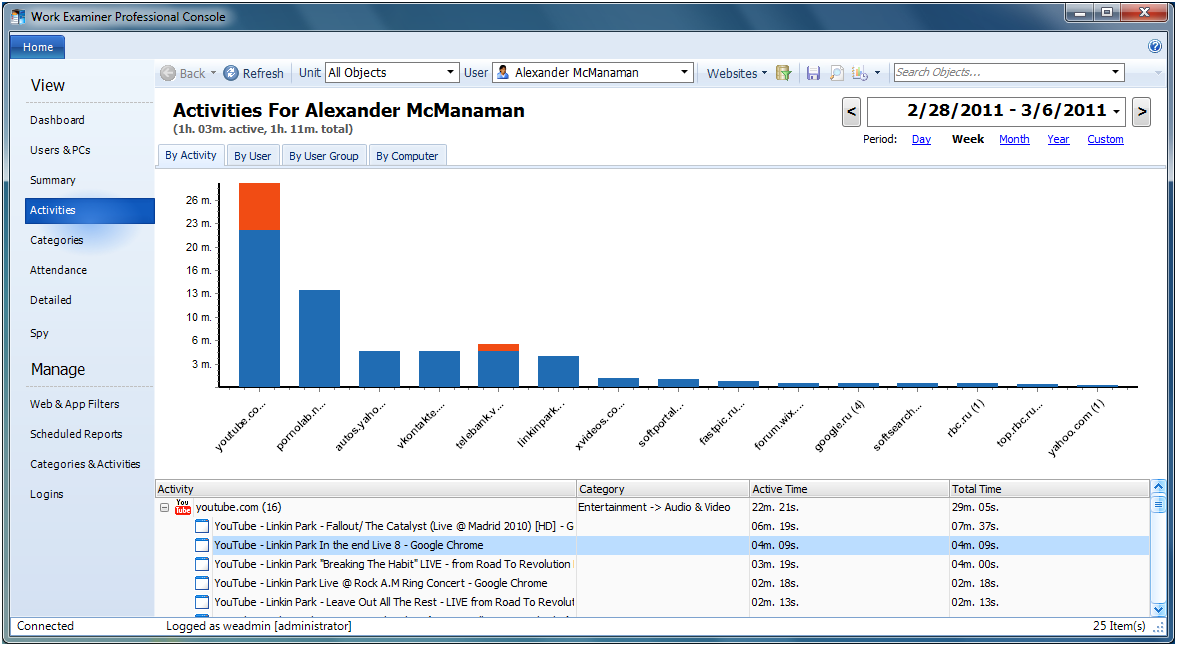Click the save (floppy disk) icon
1177x646 pixels.
(813, 73)
